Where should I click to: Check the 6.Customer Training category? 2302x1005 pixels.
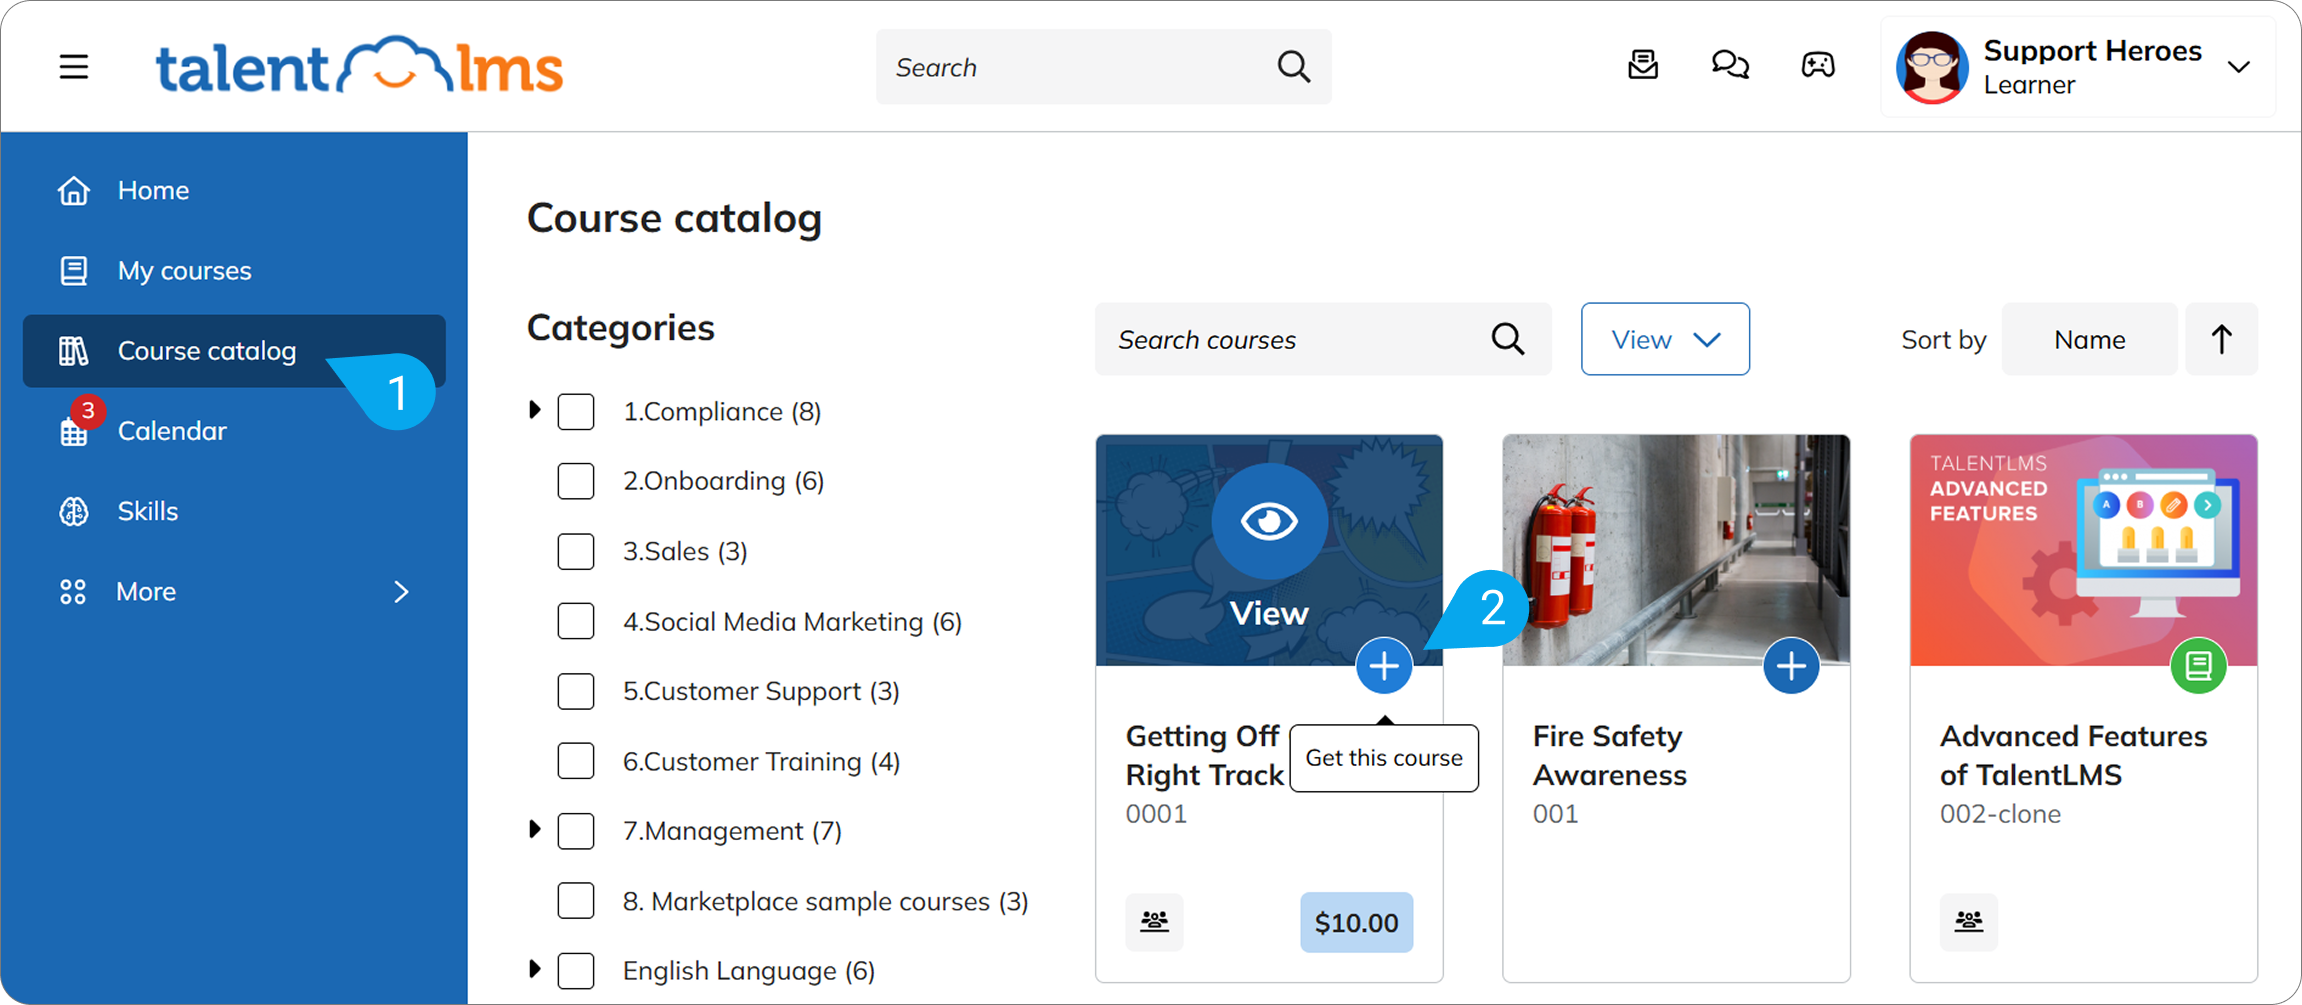click(576, 761)
